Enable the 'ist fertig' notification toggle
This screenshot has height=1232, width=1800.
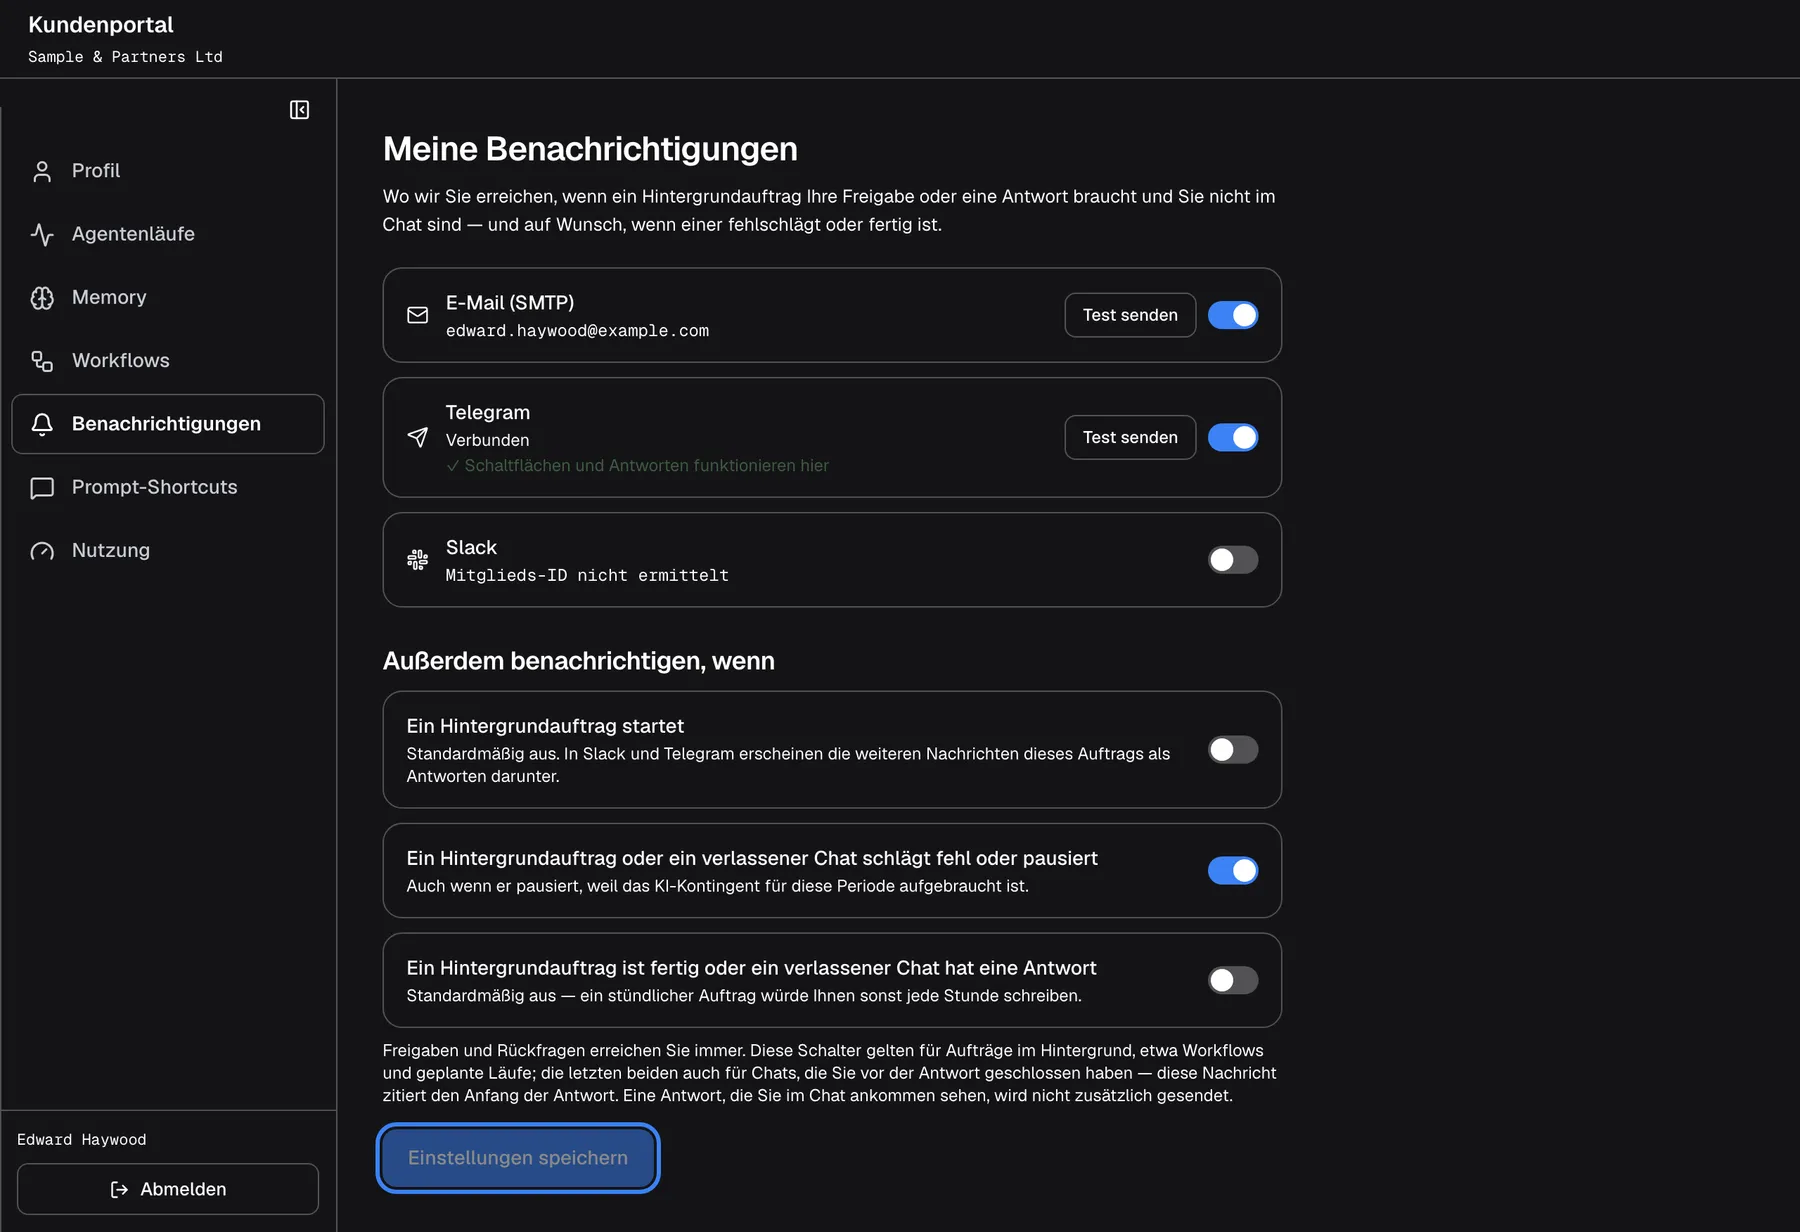(1233, 980)
